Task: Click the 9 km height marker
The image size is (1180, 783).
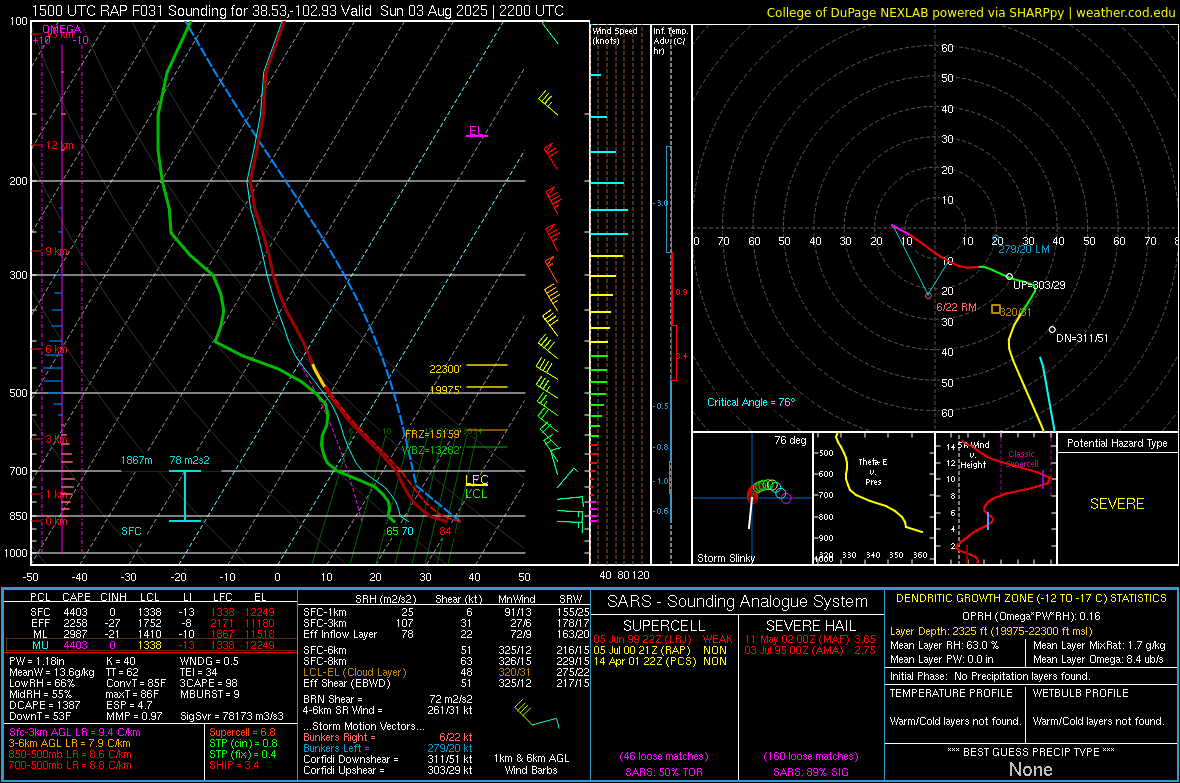Action: coord(56,251)
